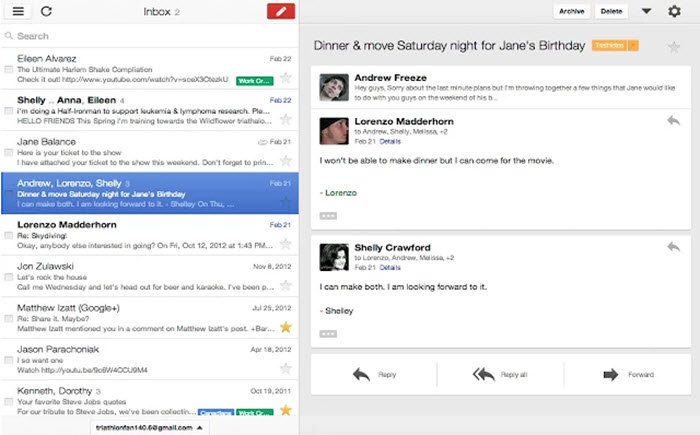Reply to Shelly Crawford's message arrow
Image resolution: width=700 pixels, height=435 pixels.
tap(673, 247)
